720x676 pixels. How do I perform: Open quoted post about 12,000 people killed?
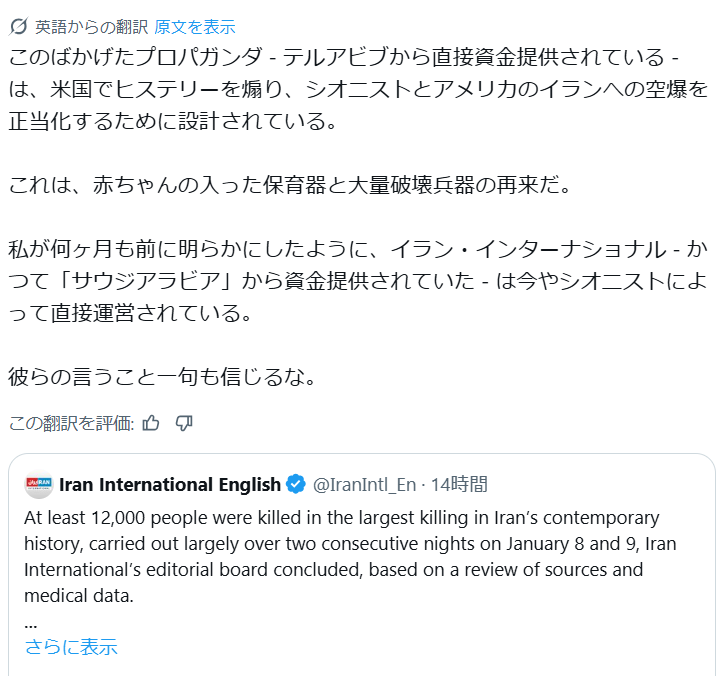tap(342, 545)
